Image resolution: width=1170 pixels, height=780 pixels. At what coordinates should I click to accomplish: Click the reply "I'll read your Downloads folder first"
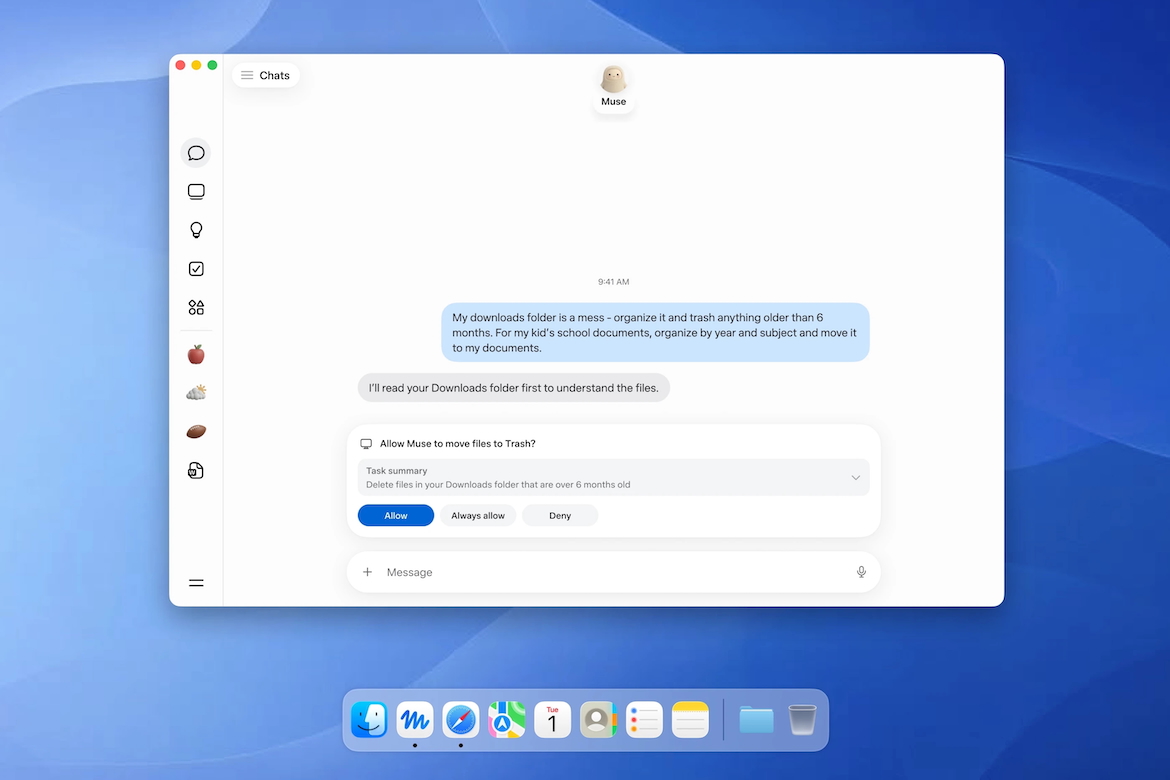point(513,388)
